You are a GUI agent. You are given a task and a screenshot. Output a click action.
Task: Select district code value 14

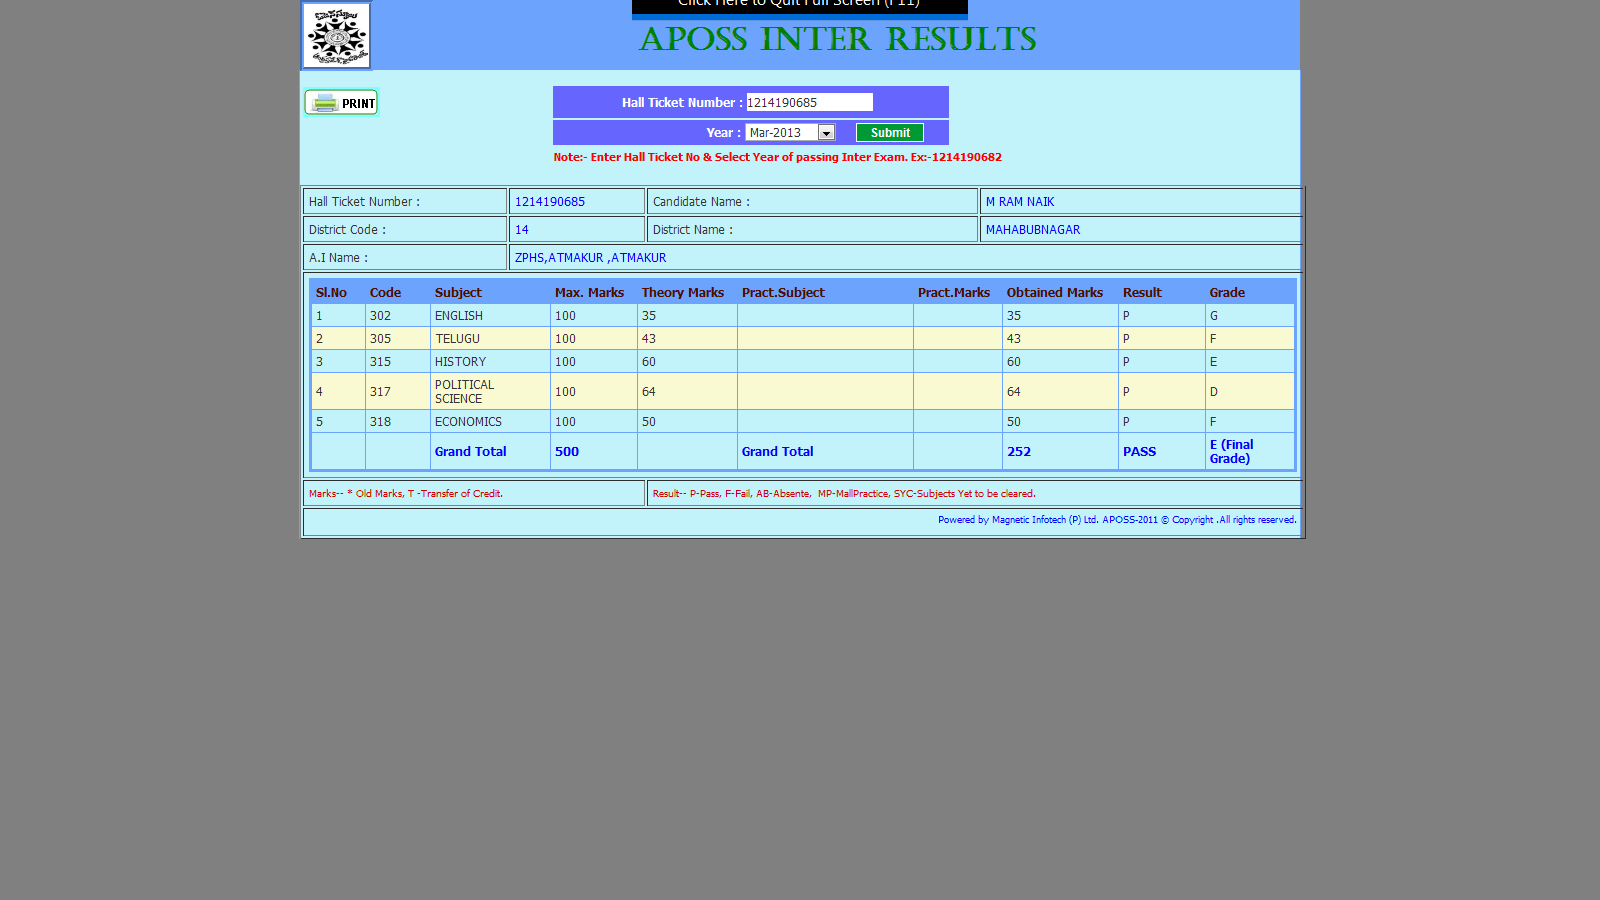pyautogui.click(x=522, y=229)
